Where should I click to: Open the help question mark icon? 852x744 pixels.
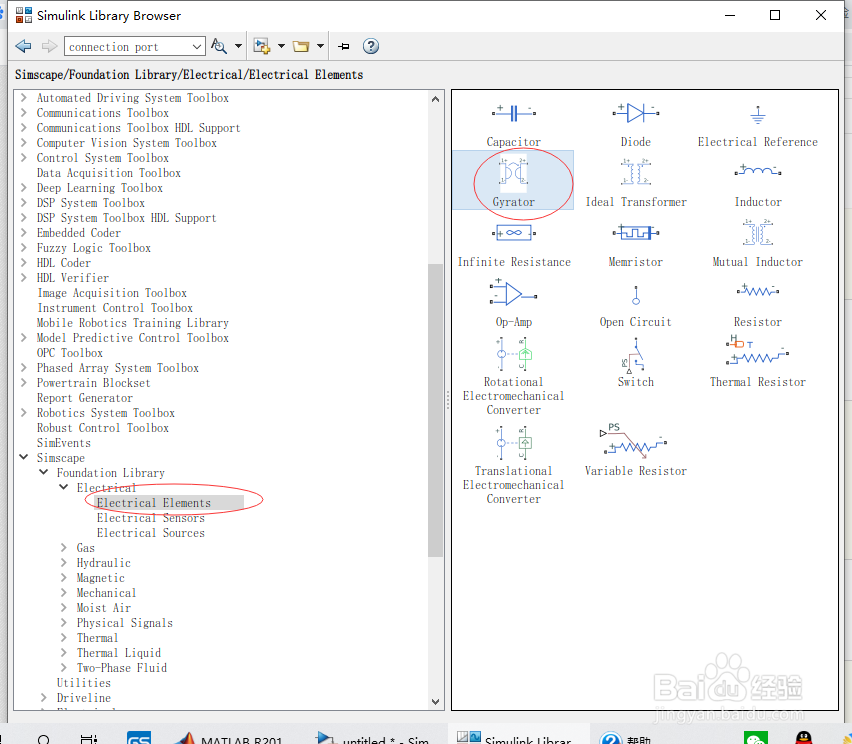371,46
